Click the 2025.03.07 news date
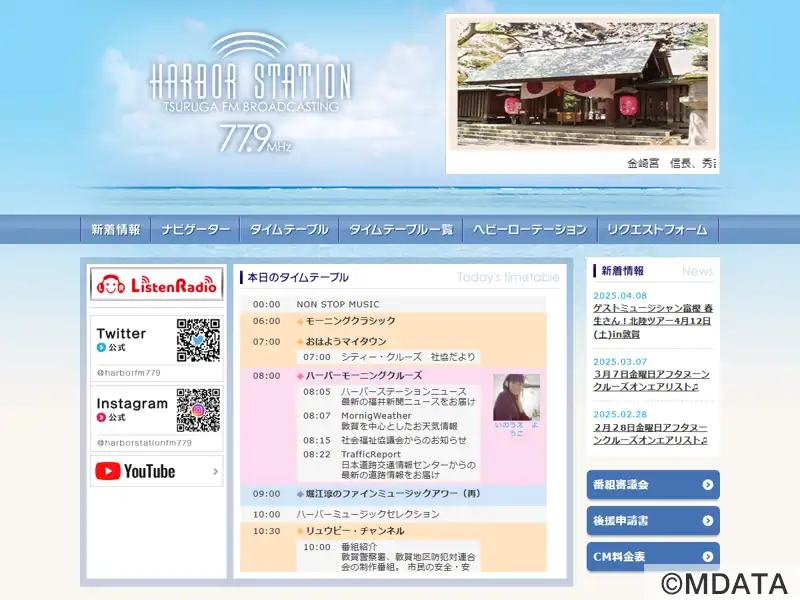Viewport: 800px width, 600px height. 620,362
